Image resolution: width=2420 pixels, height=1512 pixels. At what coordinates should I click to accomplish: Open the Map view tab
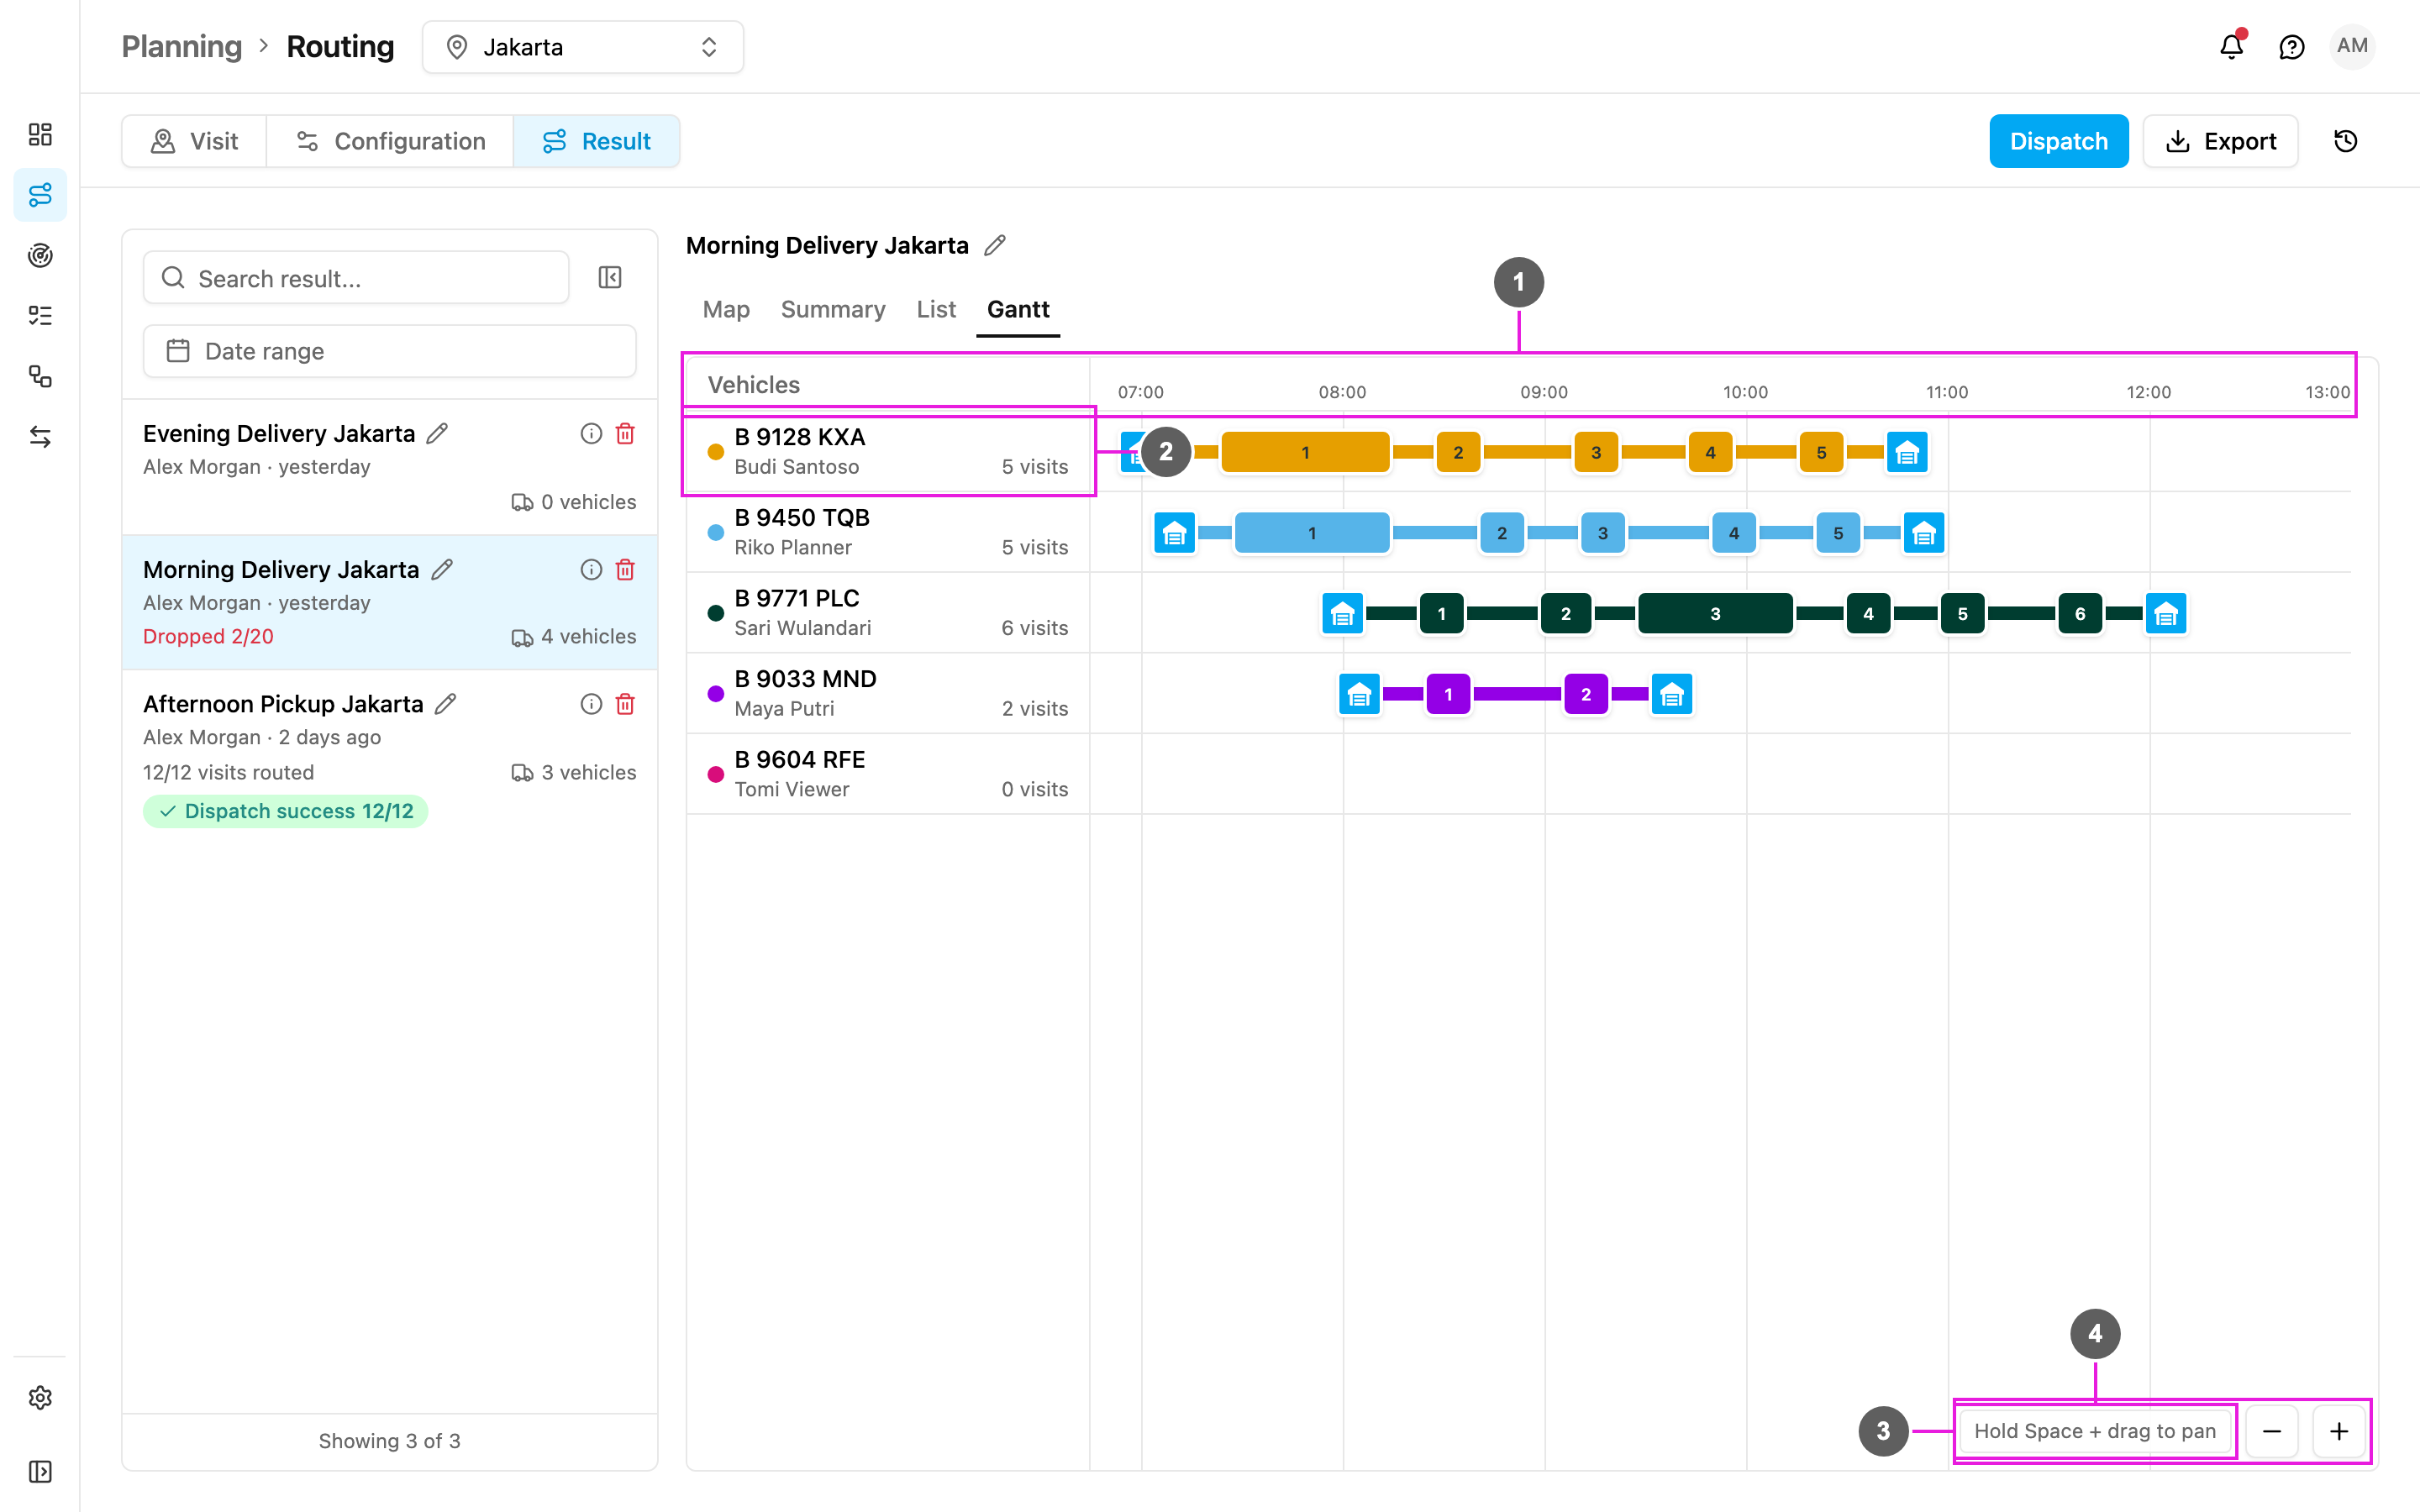(726, 309)
